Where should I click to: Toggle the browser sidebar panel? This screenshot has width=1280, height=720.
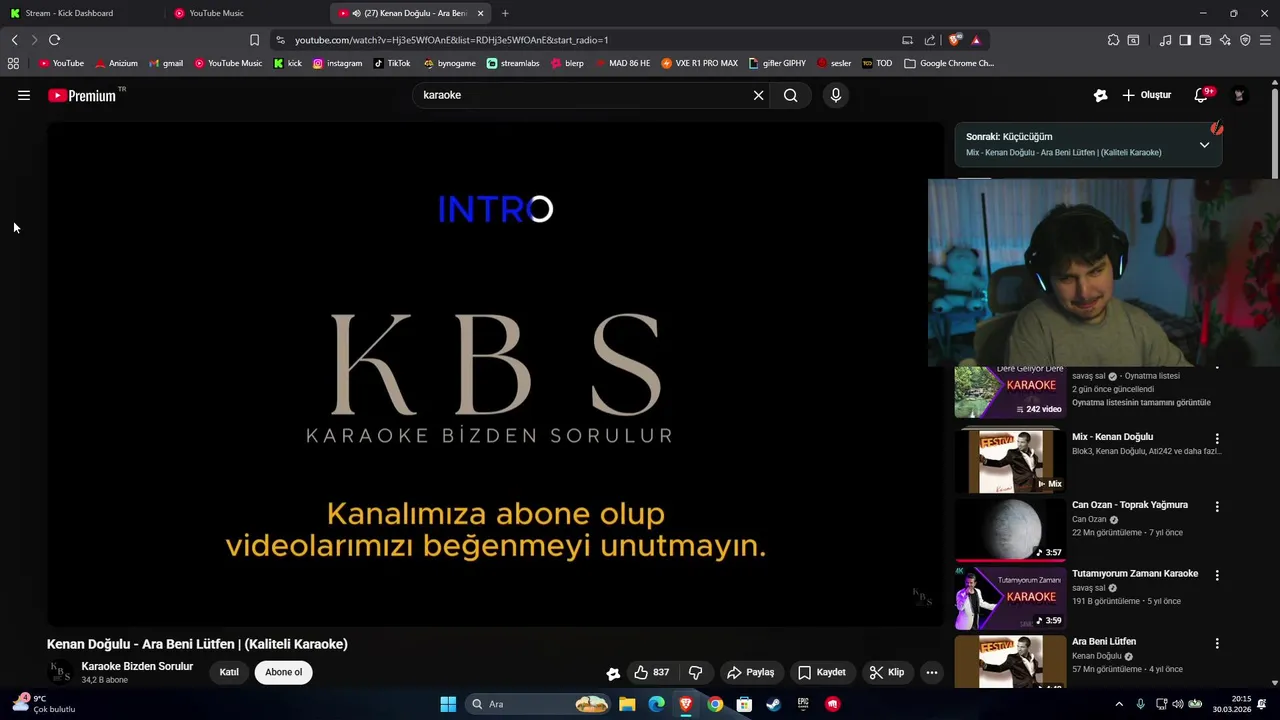click(1185, 40)
